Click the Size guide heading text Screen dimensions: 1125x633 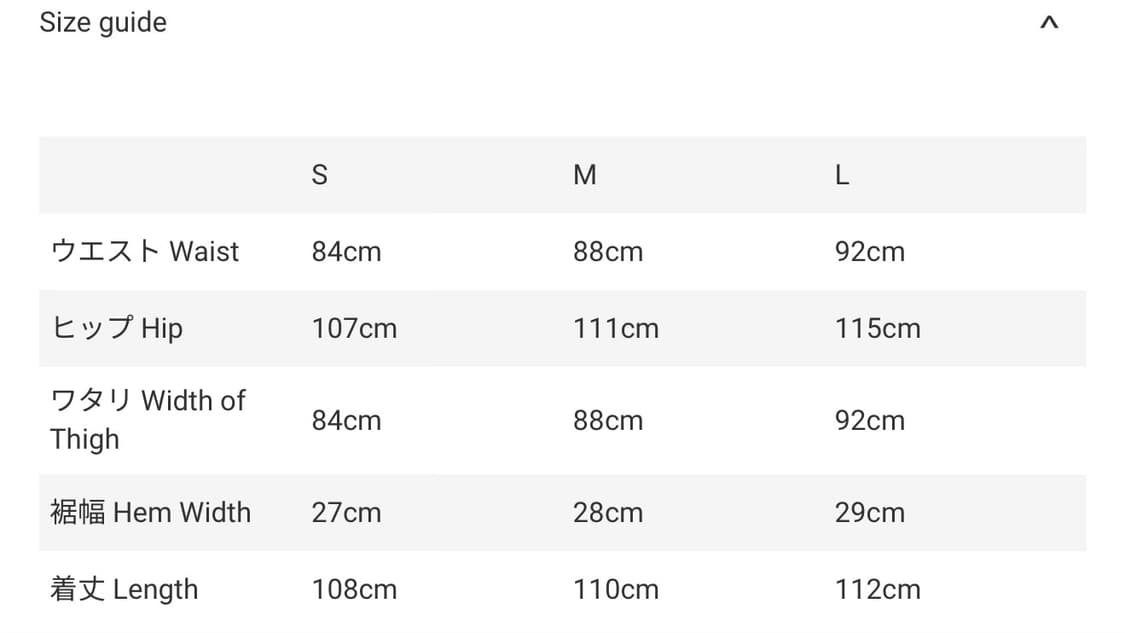tap(103, 23)
